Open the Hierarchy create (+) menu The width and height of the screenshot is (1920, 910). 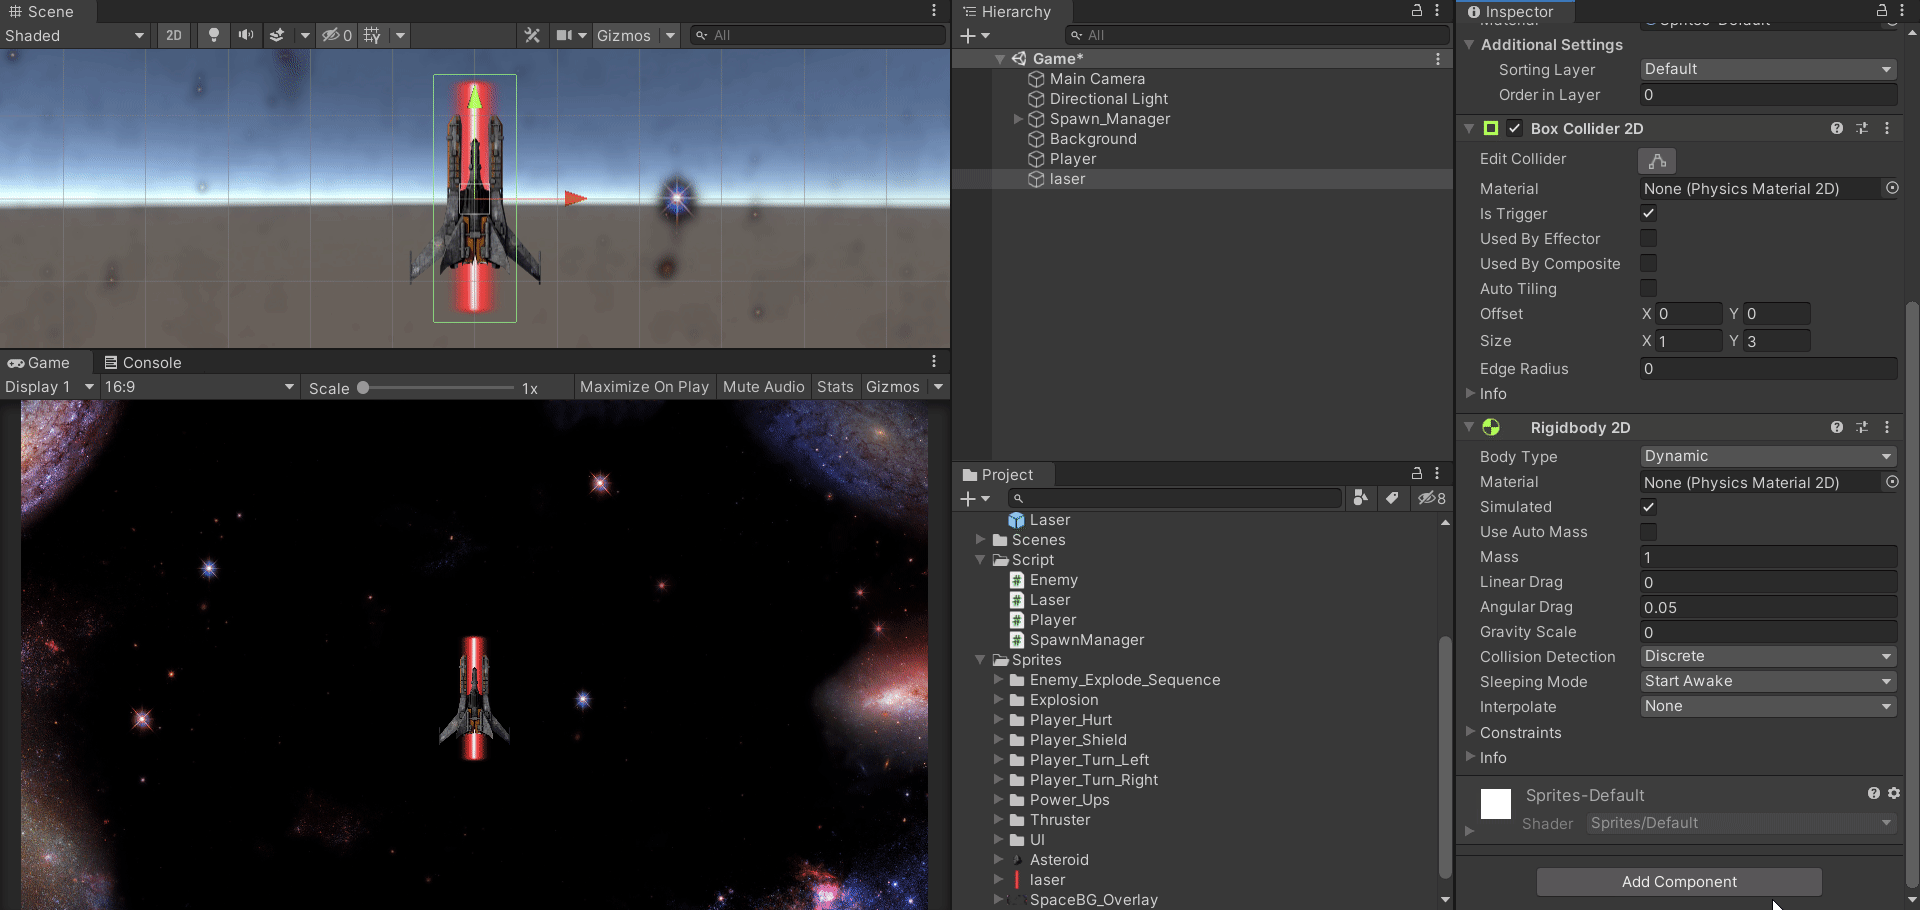pos(975,36)
